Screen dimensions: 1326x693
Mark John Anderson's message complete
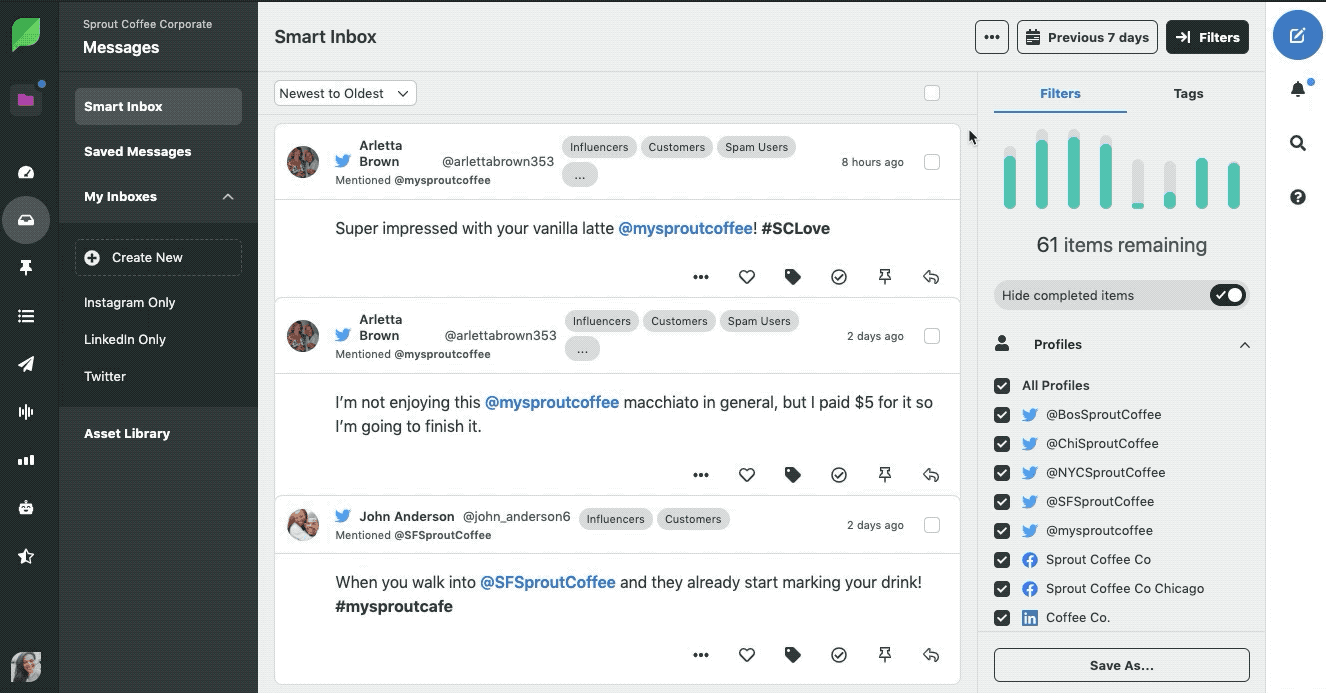point(838,655)
